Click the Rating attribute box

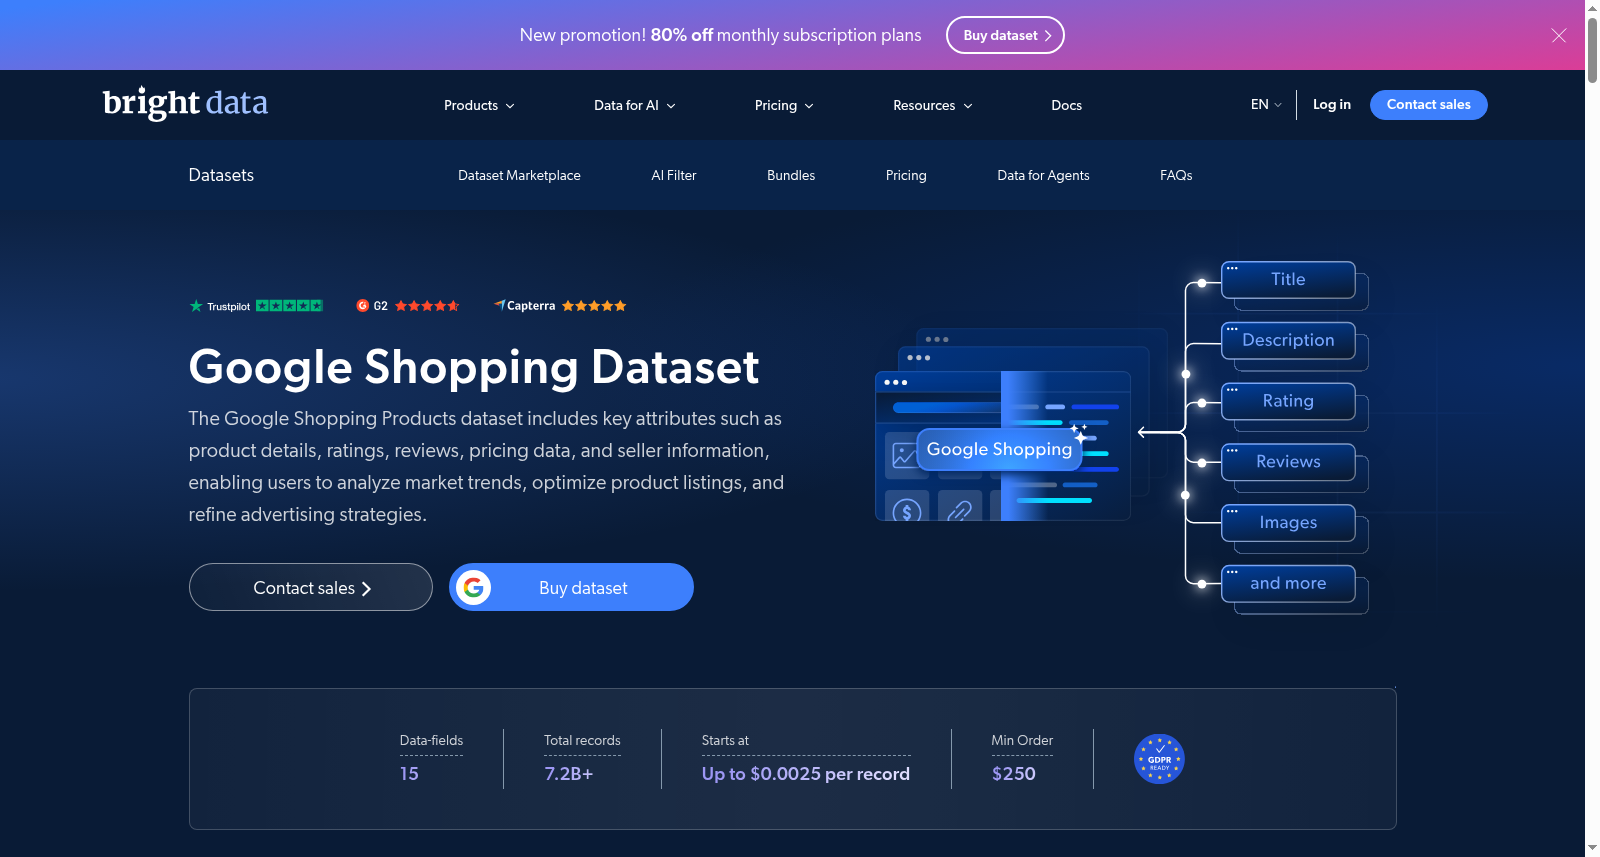coord(1288,401)
